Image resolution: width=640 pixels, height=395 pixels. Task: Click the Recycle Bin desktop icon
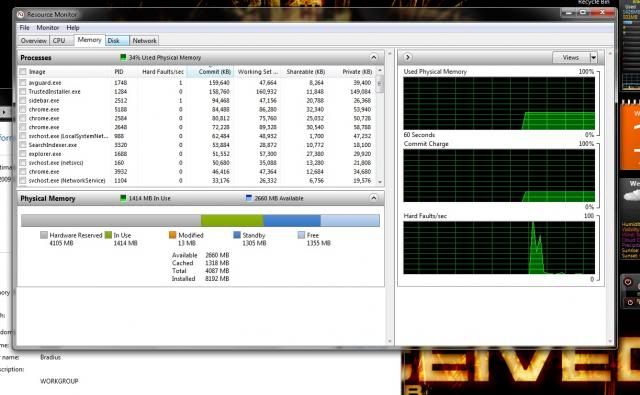point(594,2)
